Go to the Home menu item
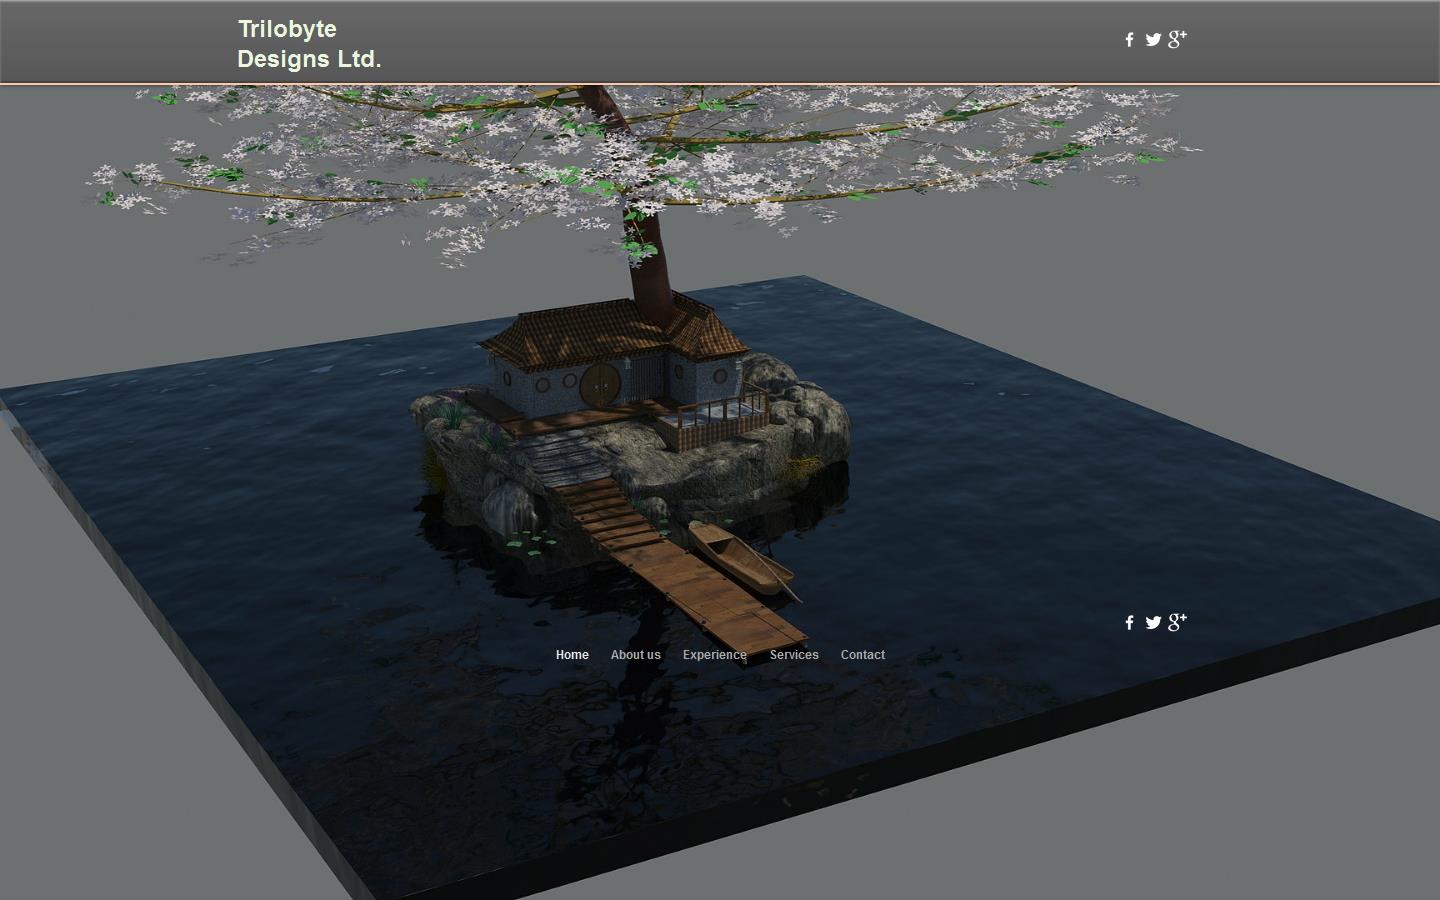 [572, 655]
